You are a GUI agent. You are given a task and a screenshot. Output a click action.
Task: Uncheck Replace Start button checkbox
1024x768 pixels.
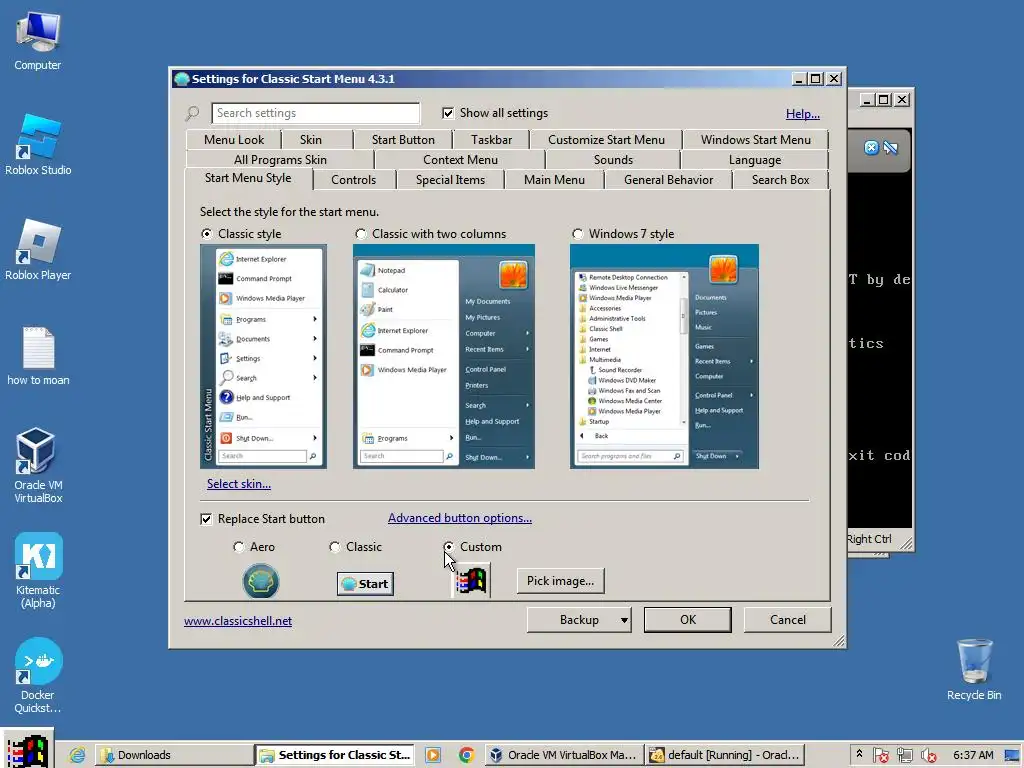(x=206, y=519)
